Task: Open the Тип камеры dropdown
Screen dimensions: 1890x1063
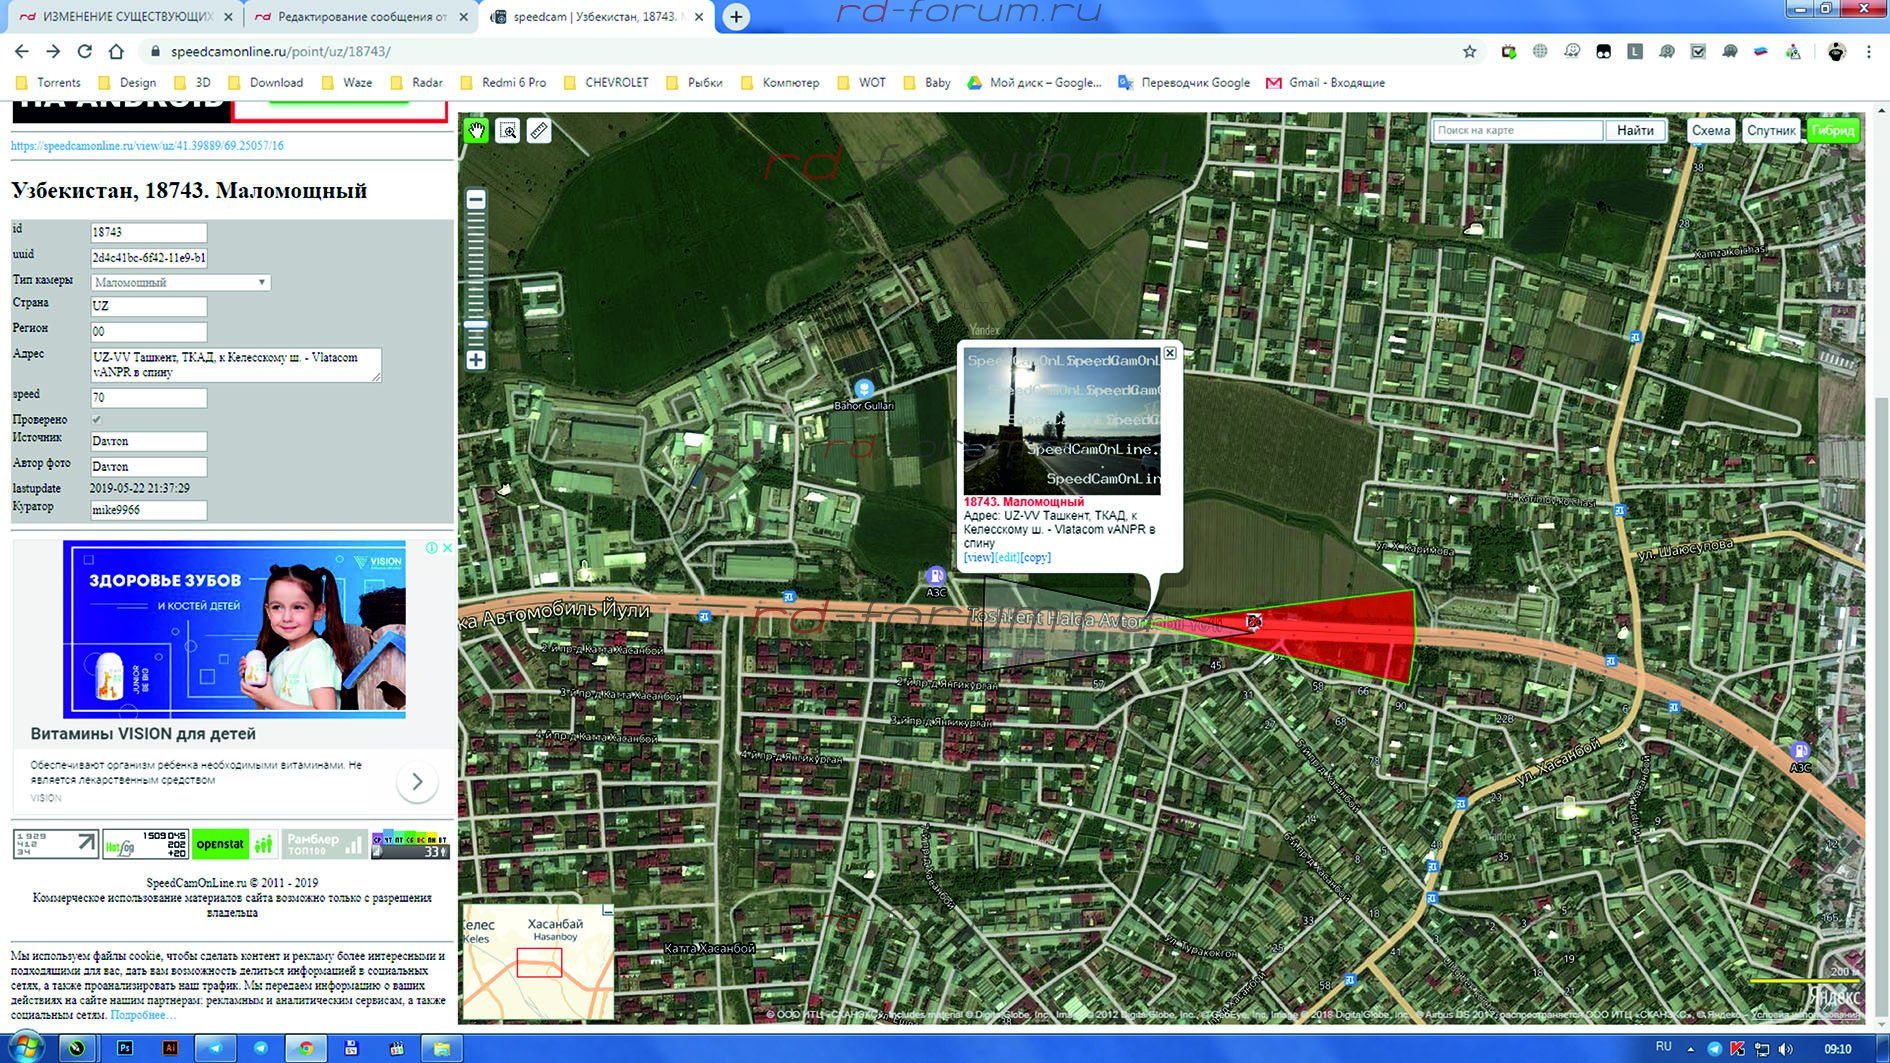Action: click(x=180, y=283)
